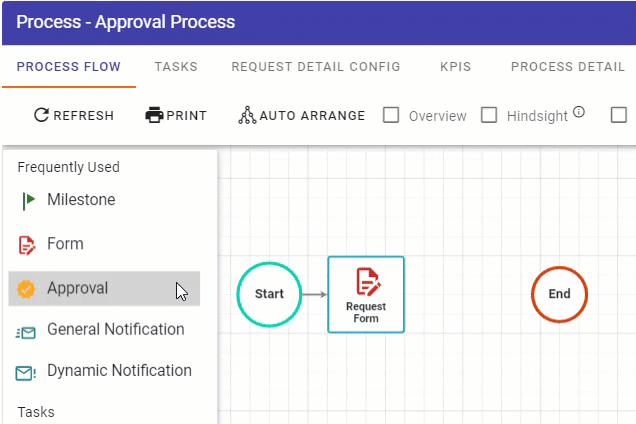This screenshot has width=636, height=424.
Task: Select the green Milestone flag icon
Action: pyautogui.click(x=29, y=201)
